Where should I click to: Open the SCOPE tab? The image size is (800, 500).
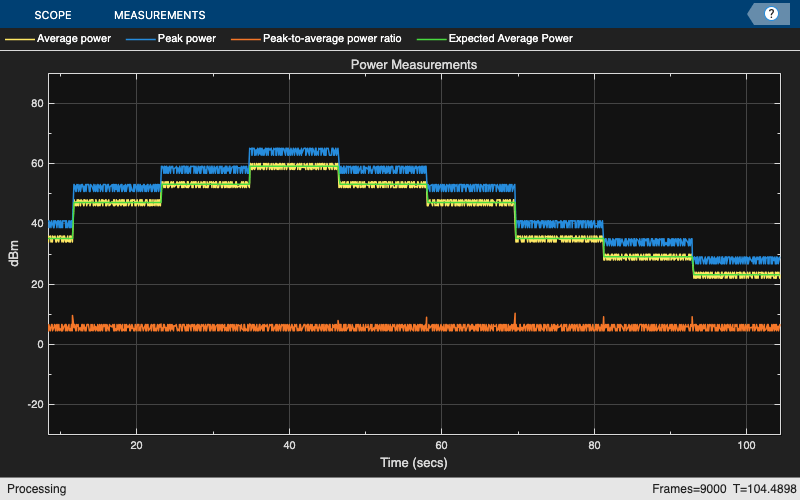(x=53, y=15)
